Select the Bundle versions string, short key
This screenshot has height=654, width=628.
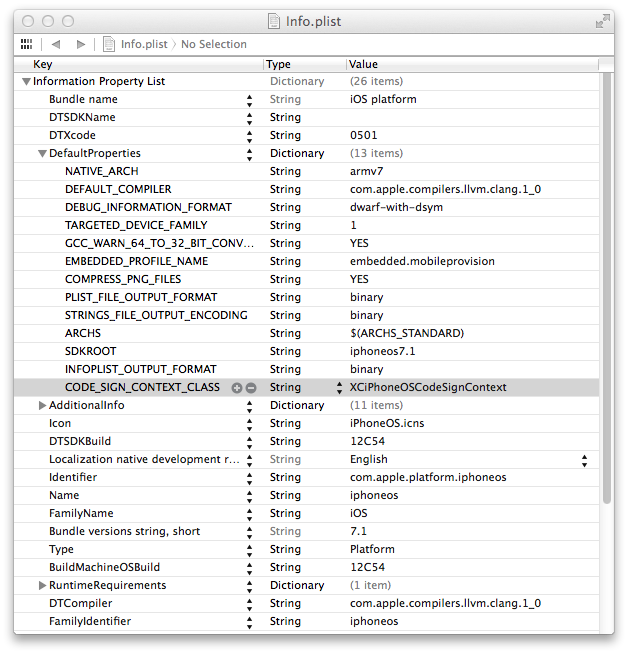[124, 531]
